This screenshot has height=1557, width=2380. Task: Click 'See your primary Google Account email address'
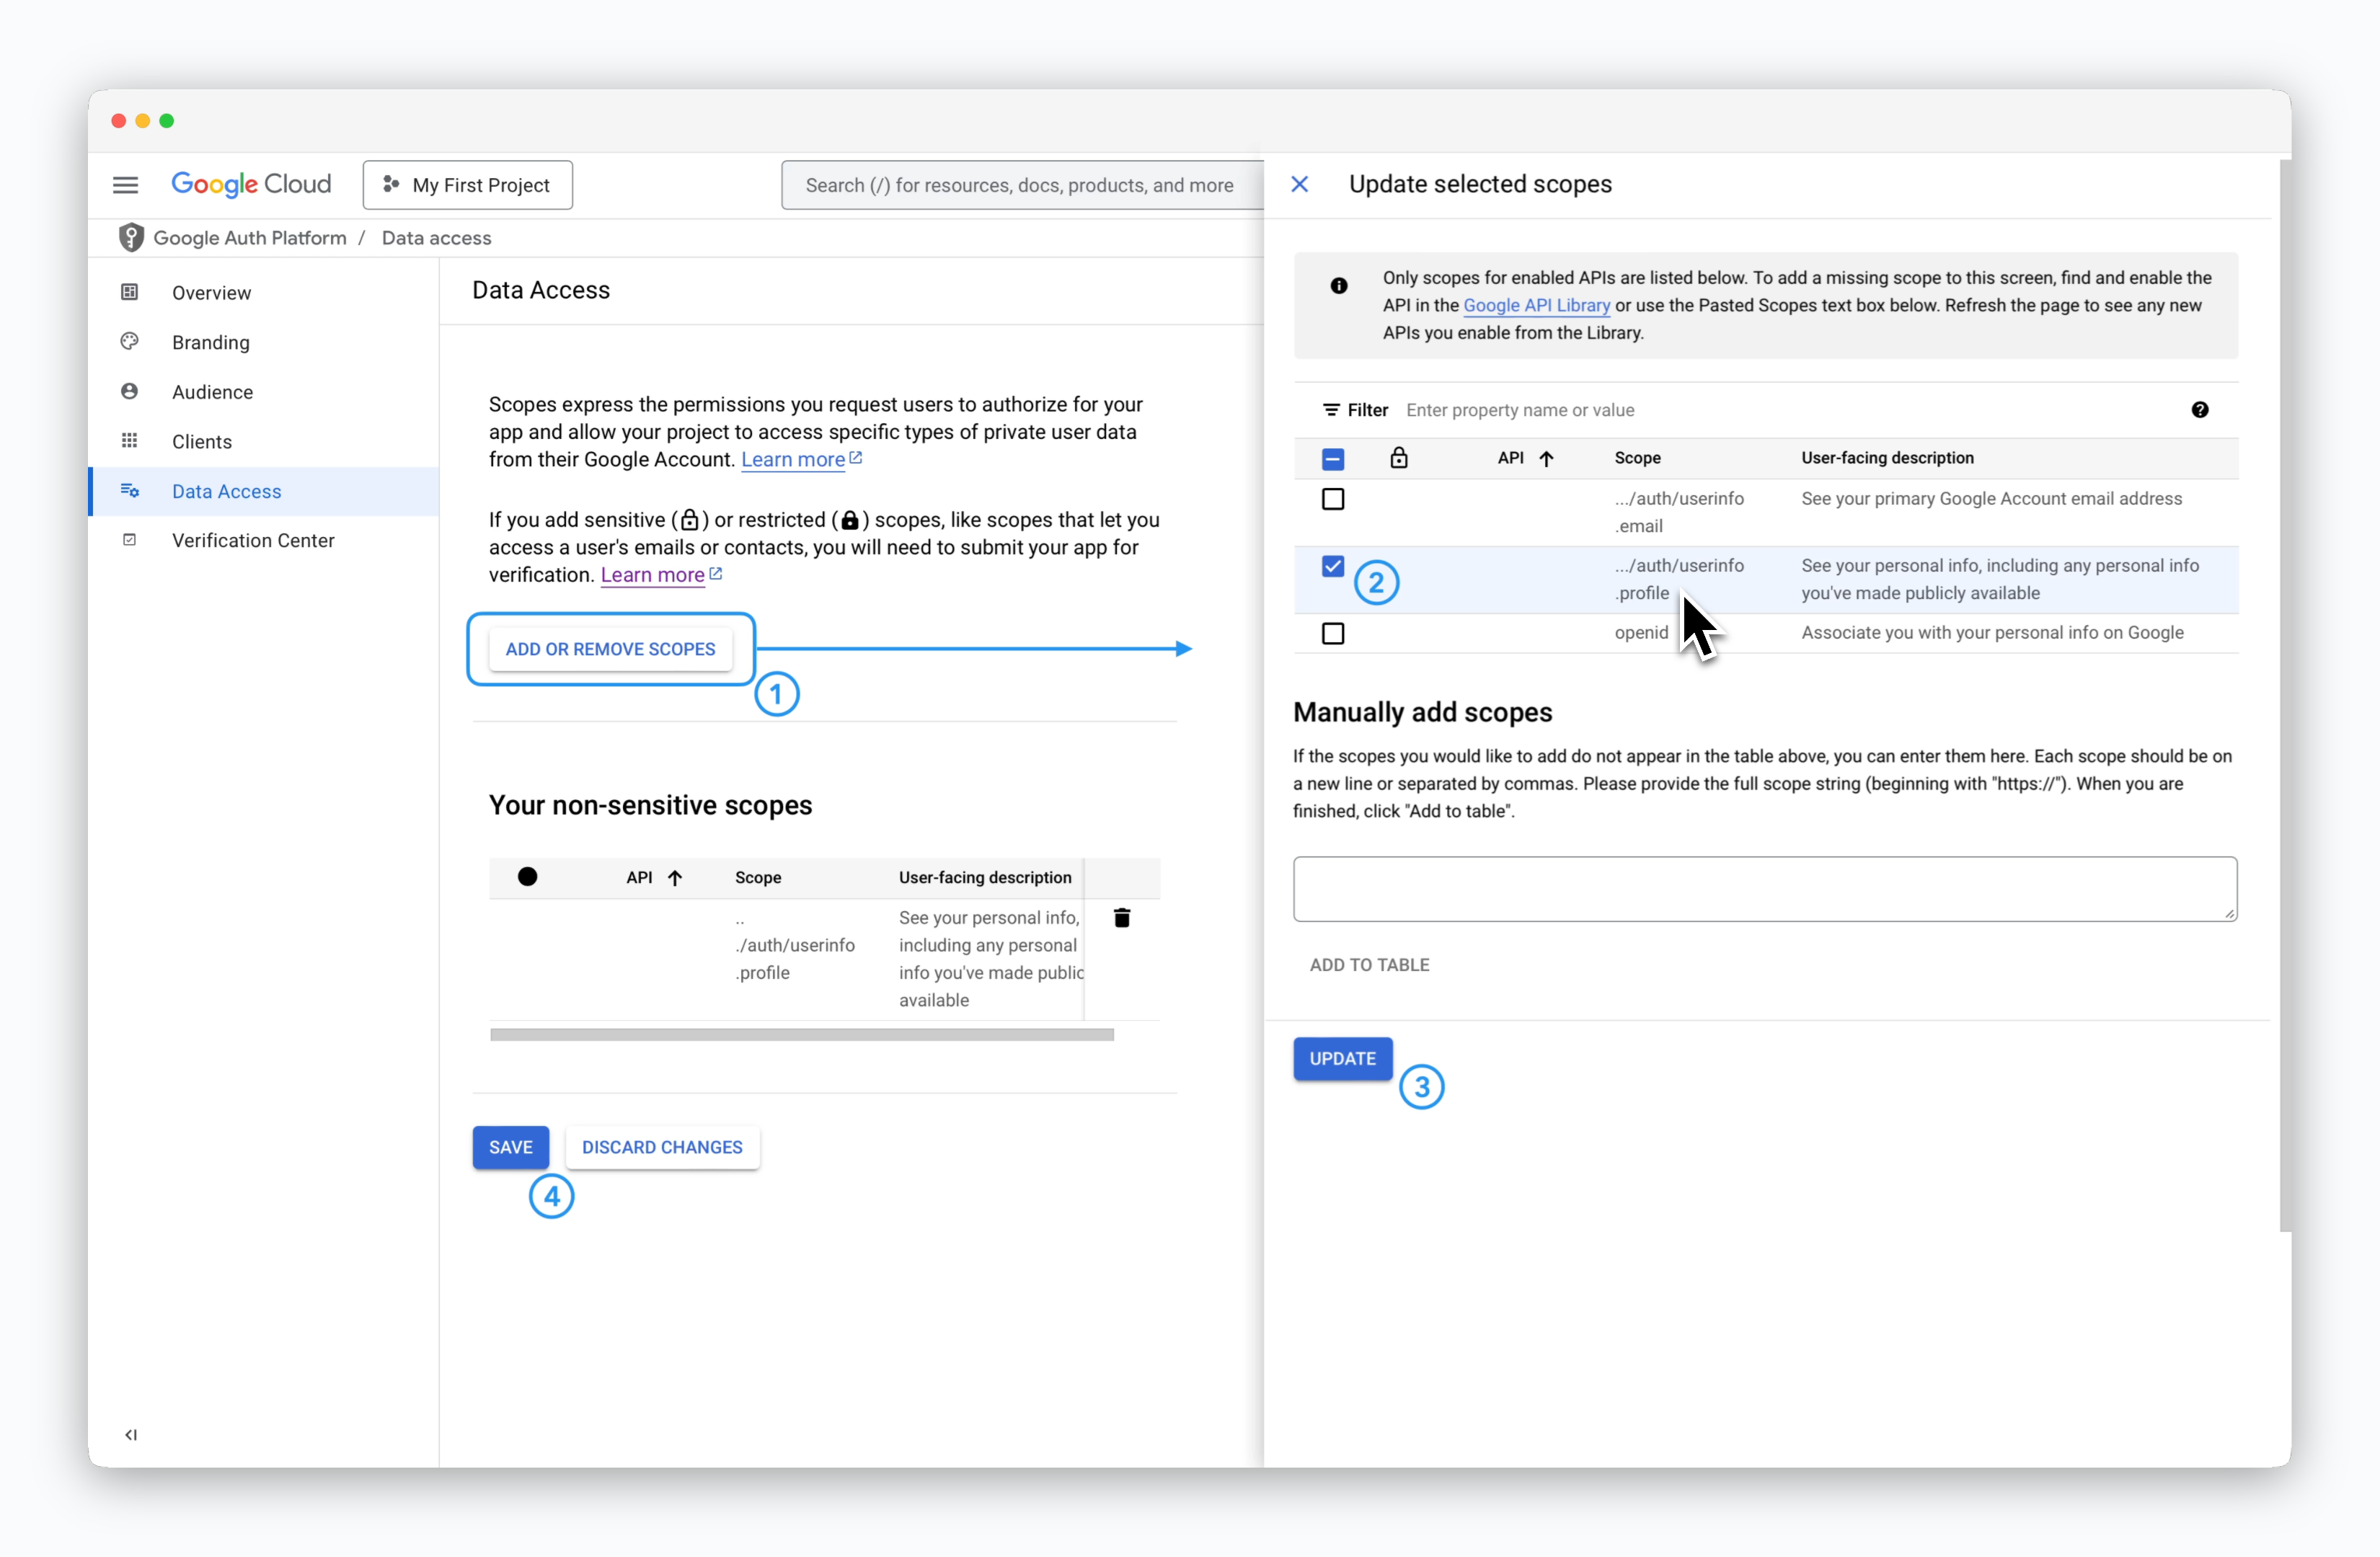click(x=1991, y=498)
